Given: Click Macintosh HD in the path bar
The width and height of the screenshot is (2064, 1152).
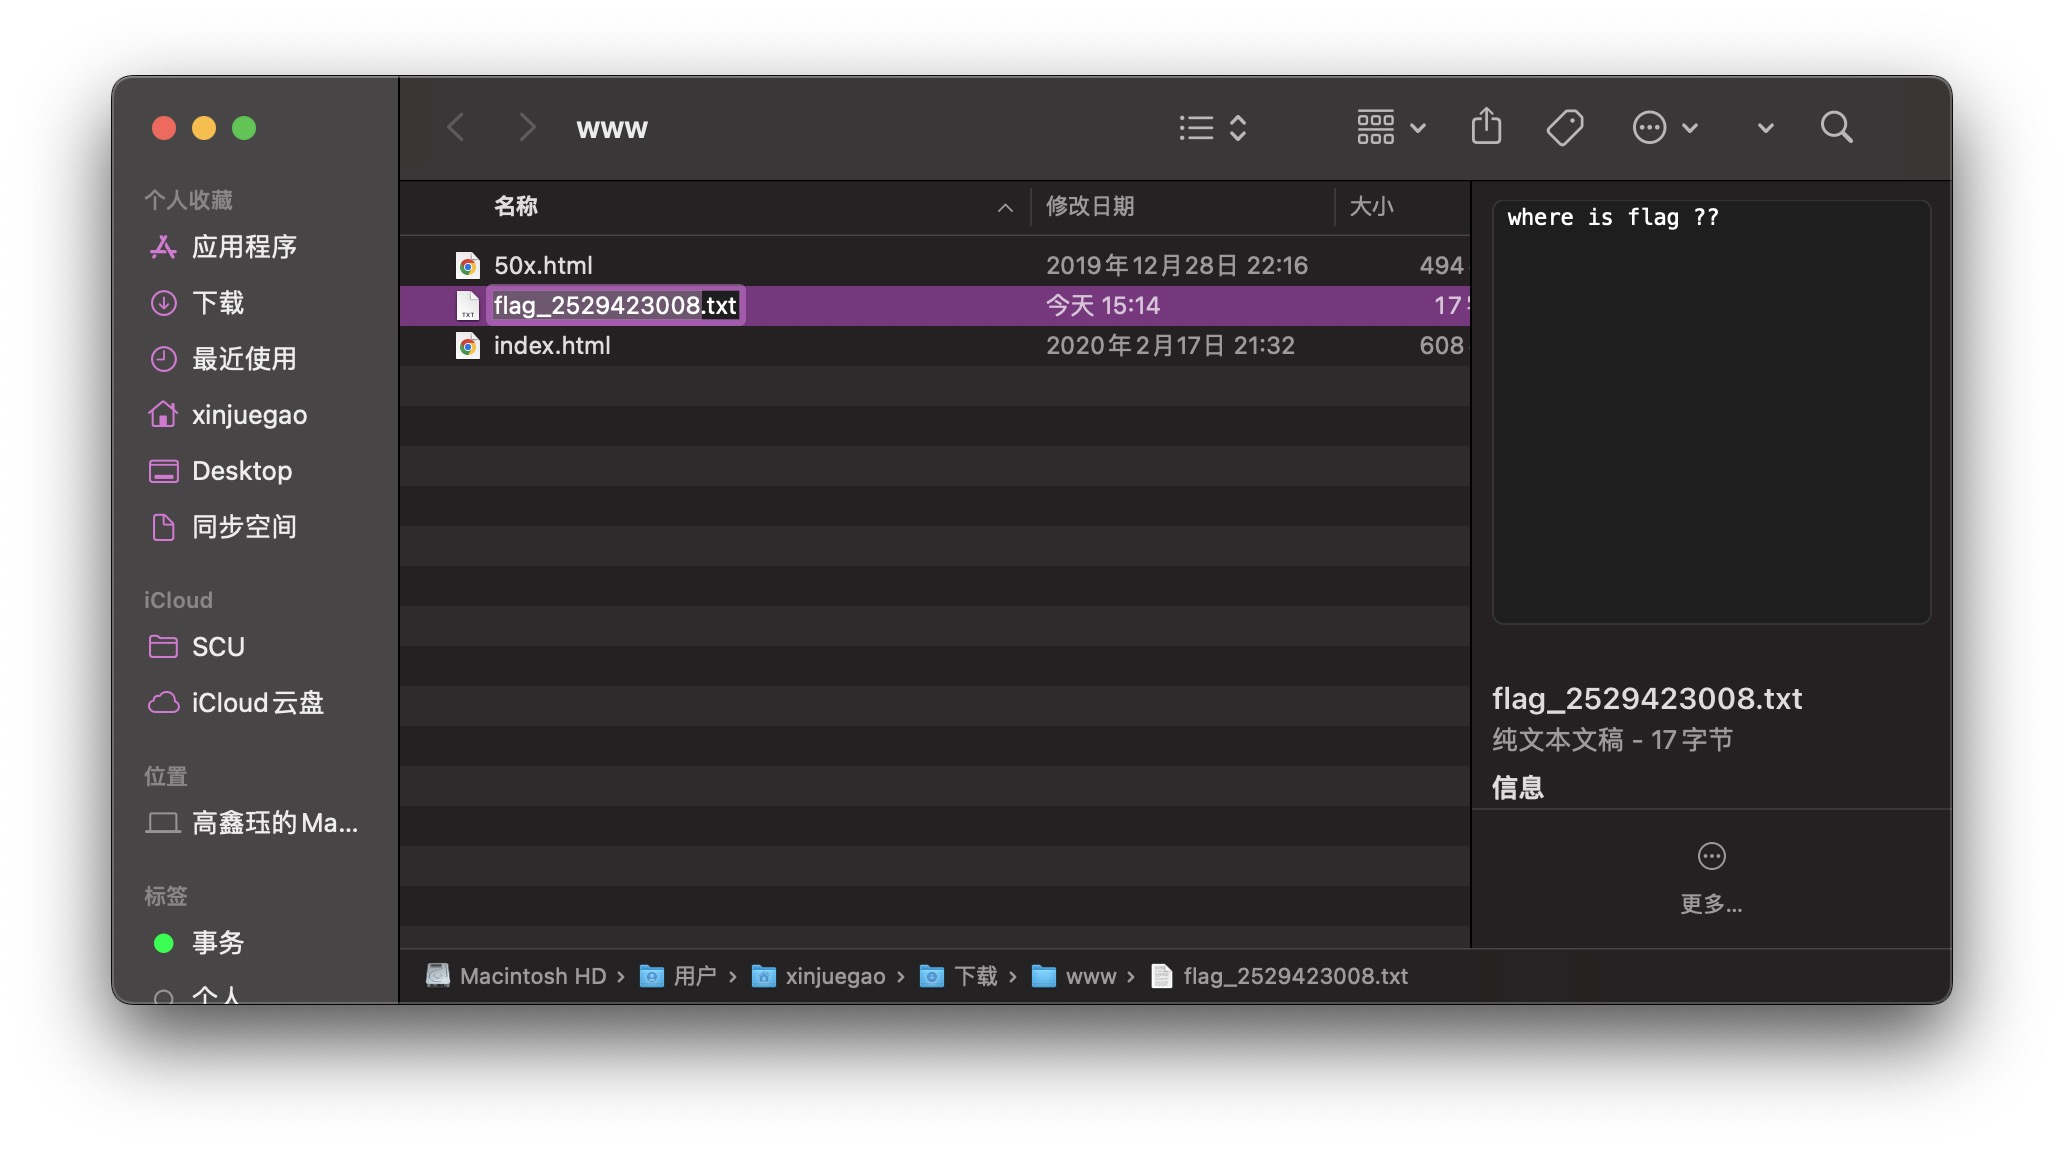Looking at the screenshot, I should [x=532, y=976].
